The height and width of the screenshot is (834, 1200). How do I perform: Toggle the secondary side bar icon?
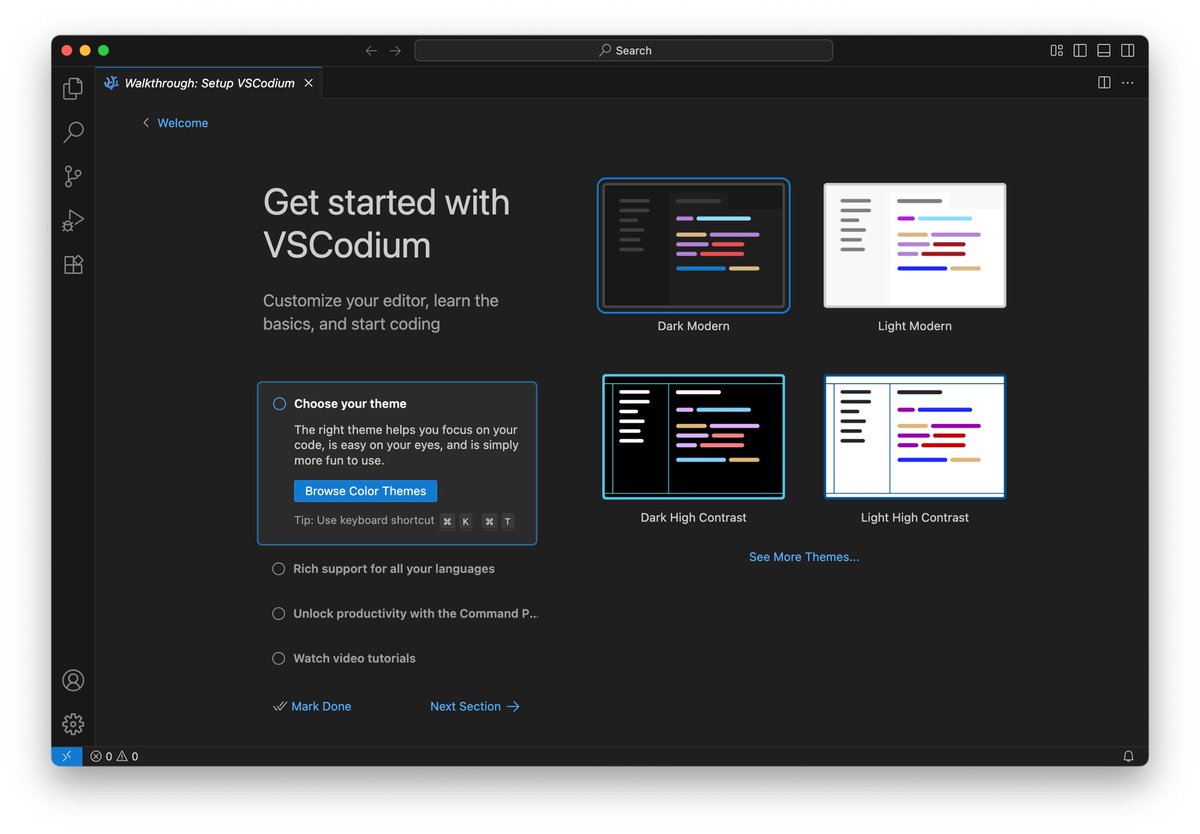[x=1128, y=50]
